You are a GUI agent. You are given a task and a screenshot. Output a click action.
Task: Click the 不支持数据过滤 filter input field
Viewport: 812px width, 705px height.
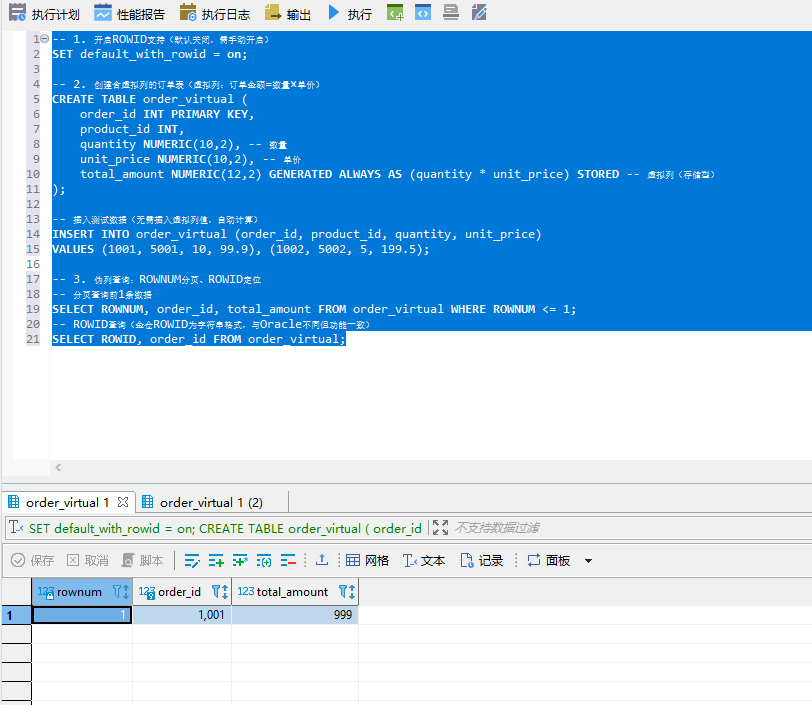(600, 528)
